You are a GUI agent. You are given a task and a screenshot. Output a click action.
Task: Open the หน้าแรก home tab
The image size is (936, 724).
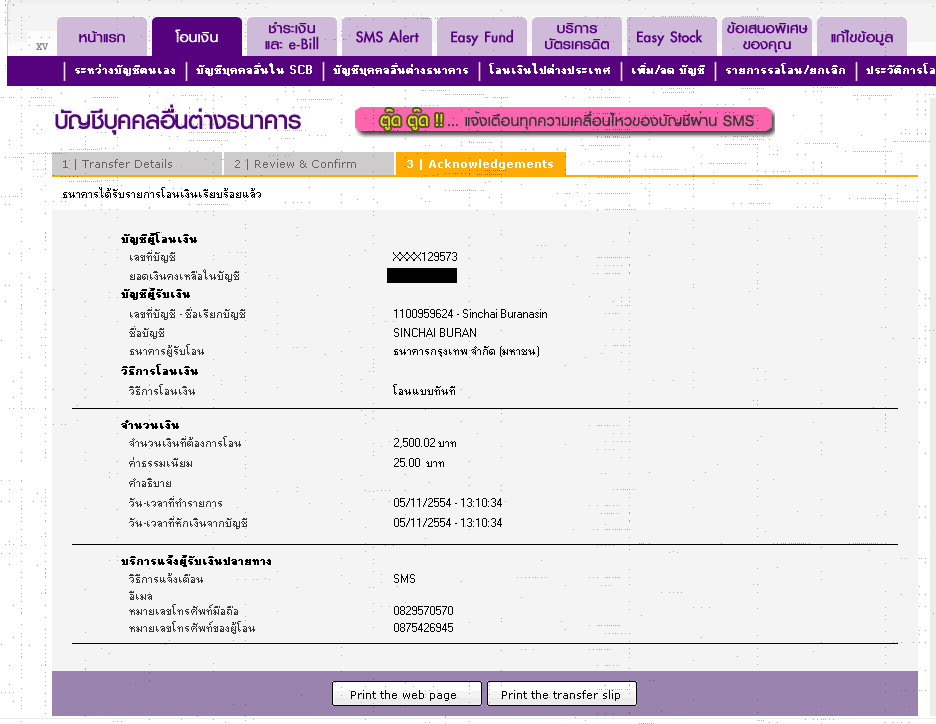(x=101, y=38)
